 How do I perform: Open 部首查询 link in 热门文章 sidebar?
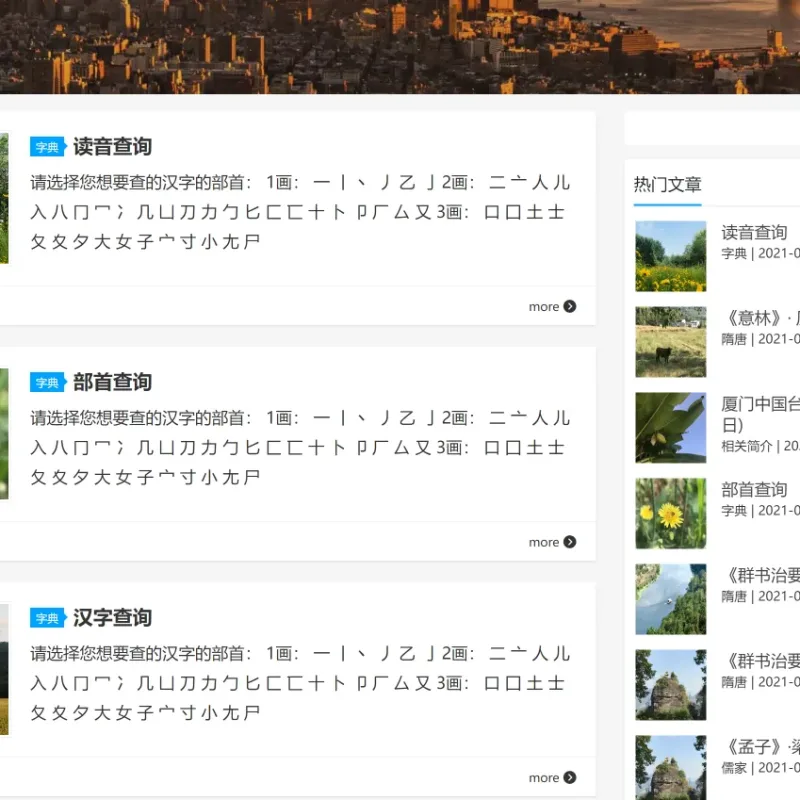tap(754, 490)
